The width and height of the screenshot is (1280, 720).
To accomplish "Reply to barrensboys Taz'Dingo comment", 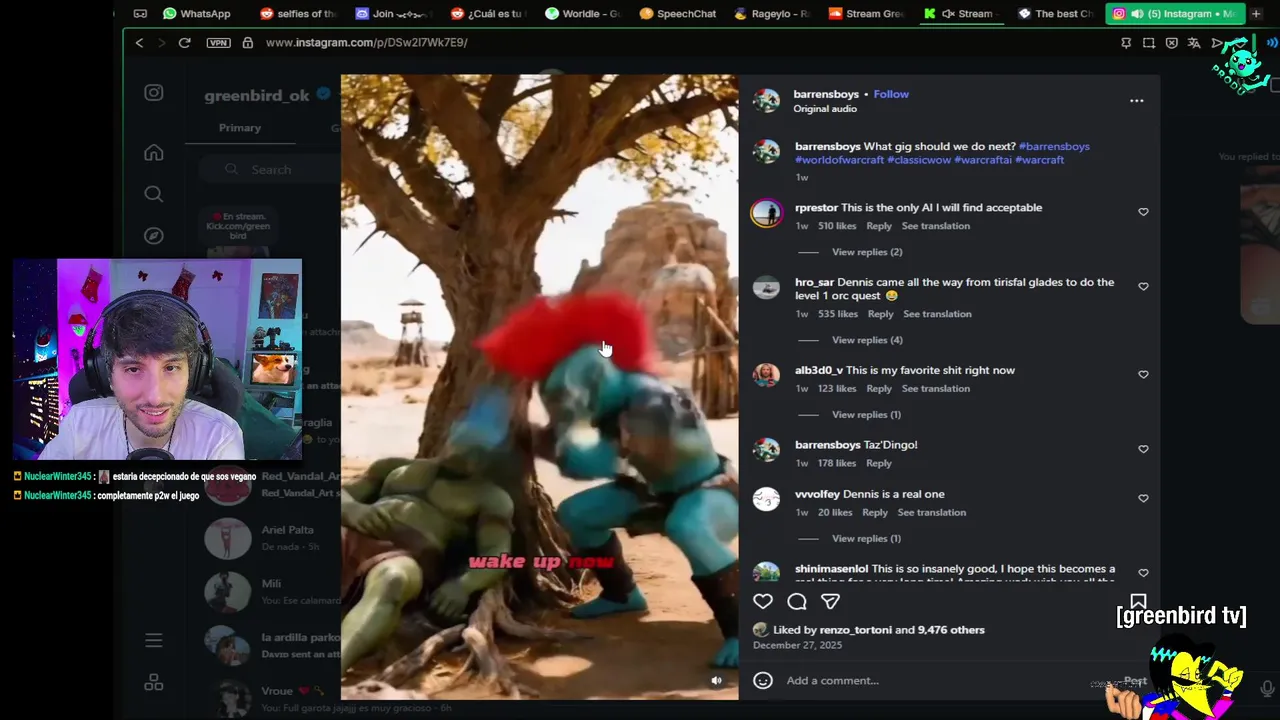I will pyautogui.click(x=879, y=463).
